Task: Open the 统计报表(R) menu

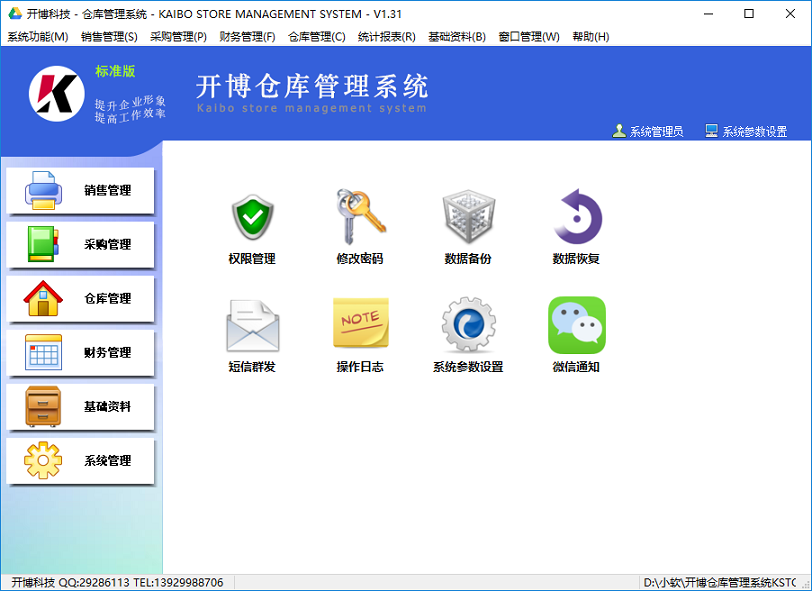Action: [x=387, y=37]
